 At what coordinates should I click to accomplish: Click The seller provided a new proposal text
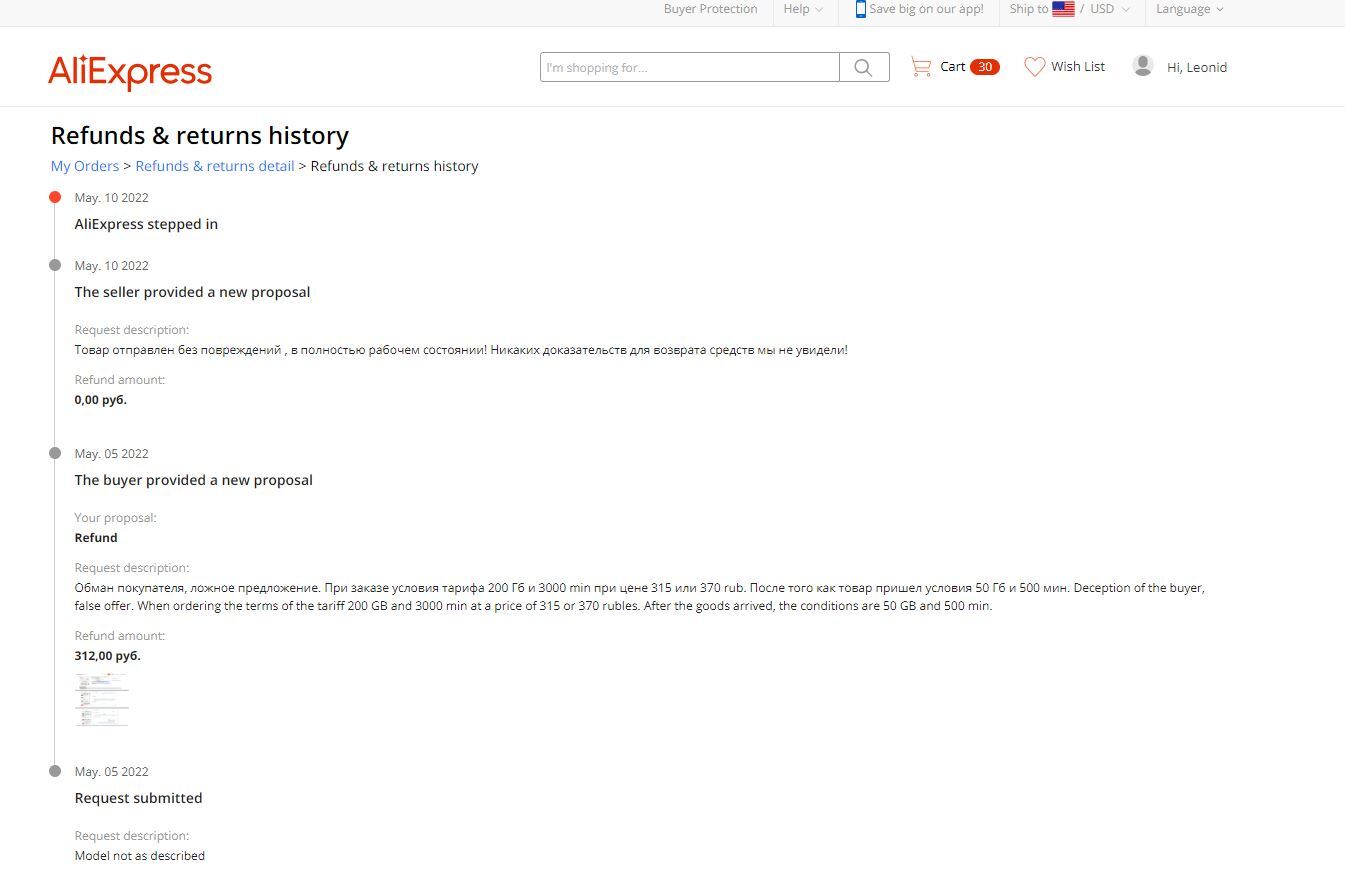[192, 292]
